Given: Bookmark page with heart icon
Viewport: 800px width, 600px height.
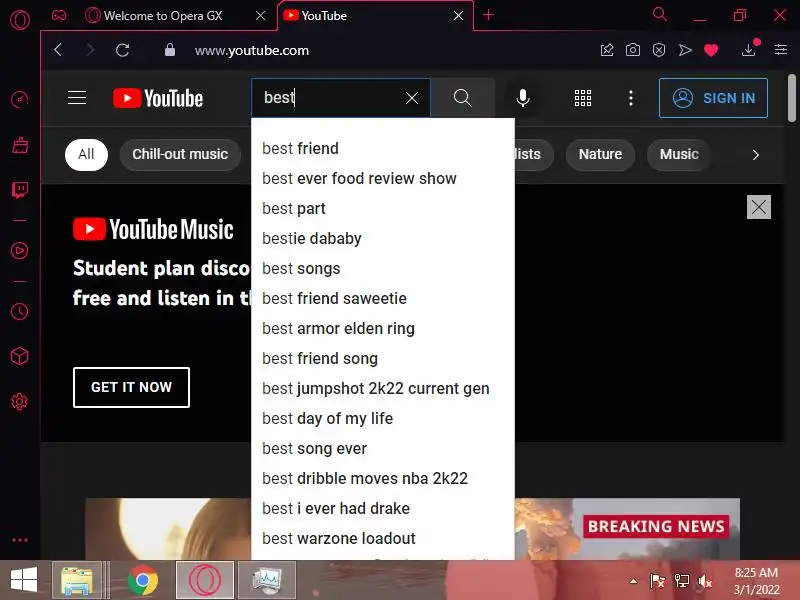Looking at the screenshot, I should 711,50.
